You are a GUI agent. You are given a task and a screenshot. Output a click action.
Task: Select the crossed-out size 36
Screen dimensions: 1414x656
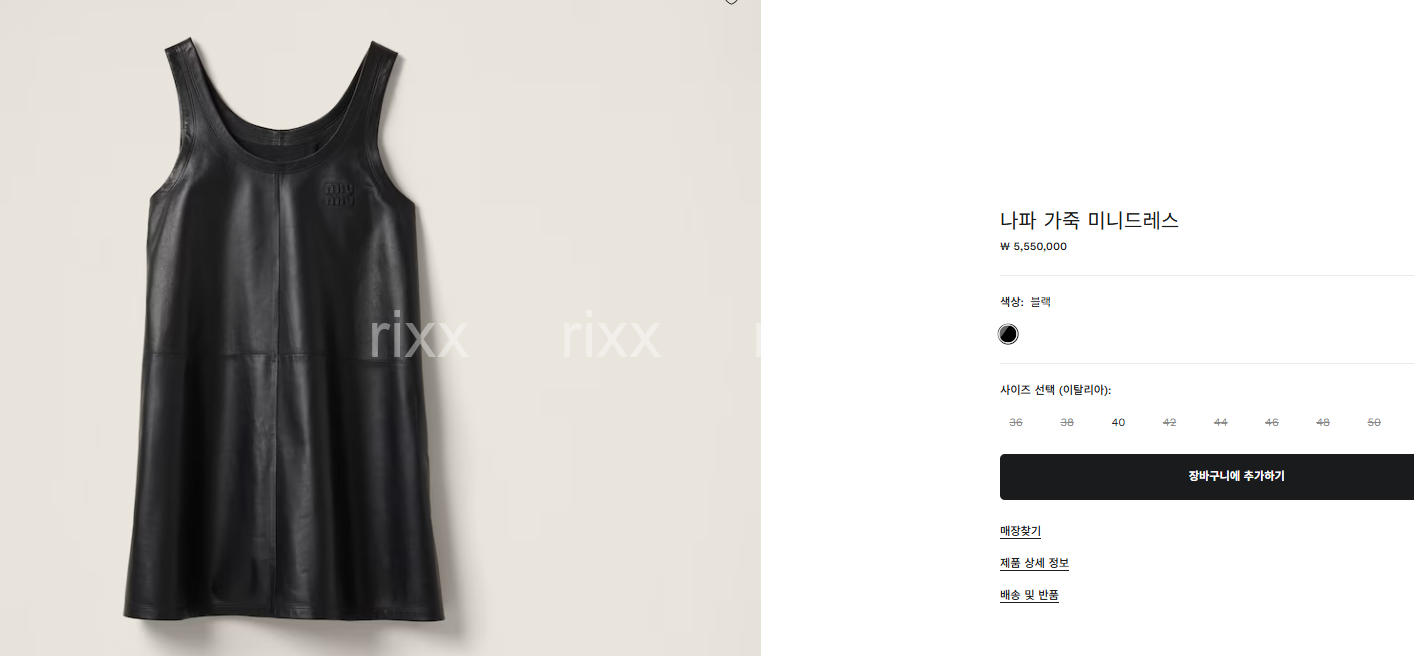click(x=1016, y=422)
